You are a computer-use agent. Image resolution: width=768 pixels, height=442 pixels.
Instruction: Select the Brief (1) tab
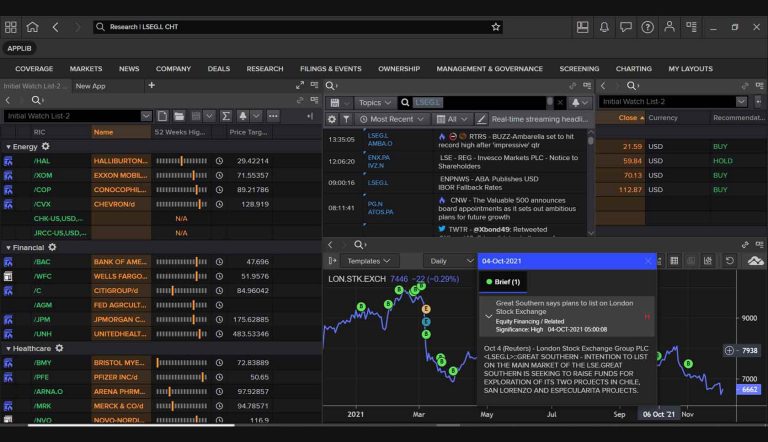click(x=503, y=282)
